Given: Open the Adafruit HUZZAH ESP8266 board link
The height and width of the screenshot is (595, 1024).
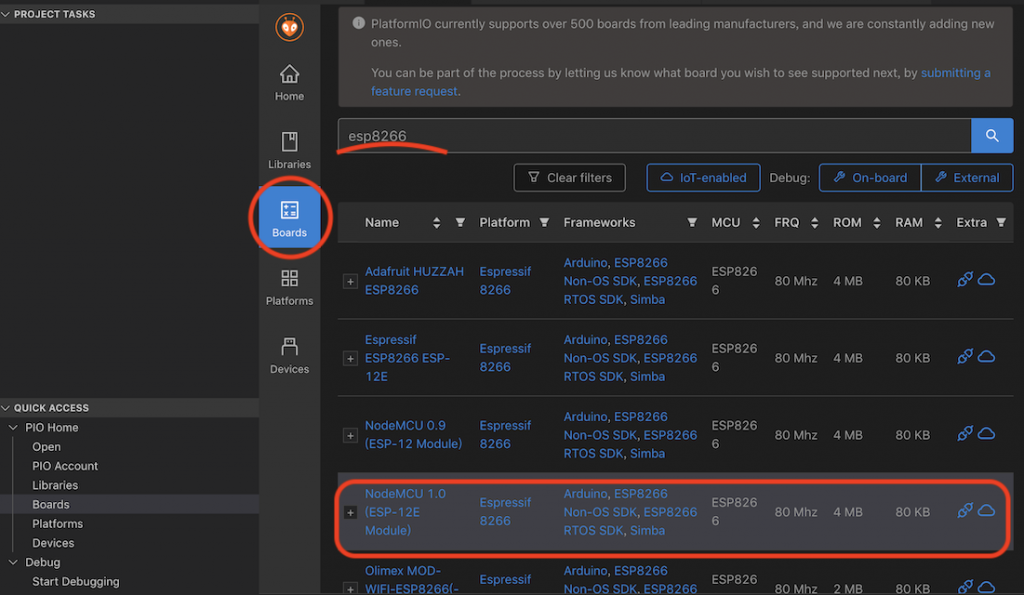Looking at the screenshot, I should [x=414, y=280].
